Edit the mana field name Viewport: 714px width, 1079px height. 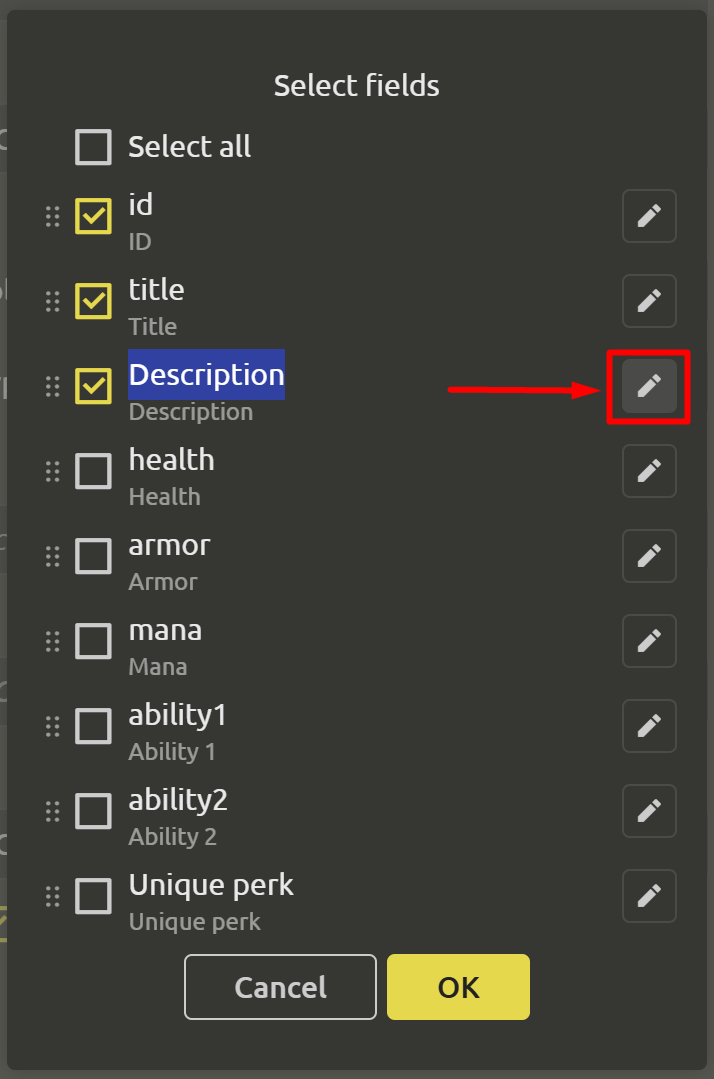point(649,641)
